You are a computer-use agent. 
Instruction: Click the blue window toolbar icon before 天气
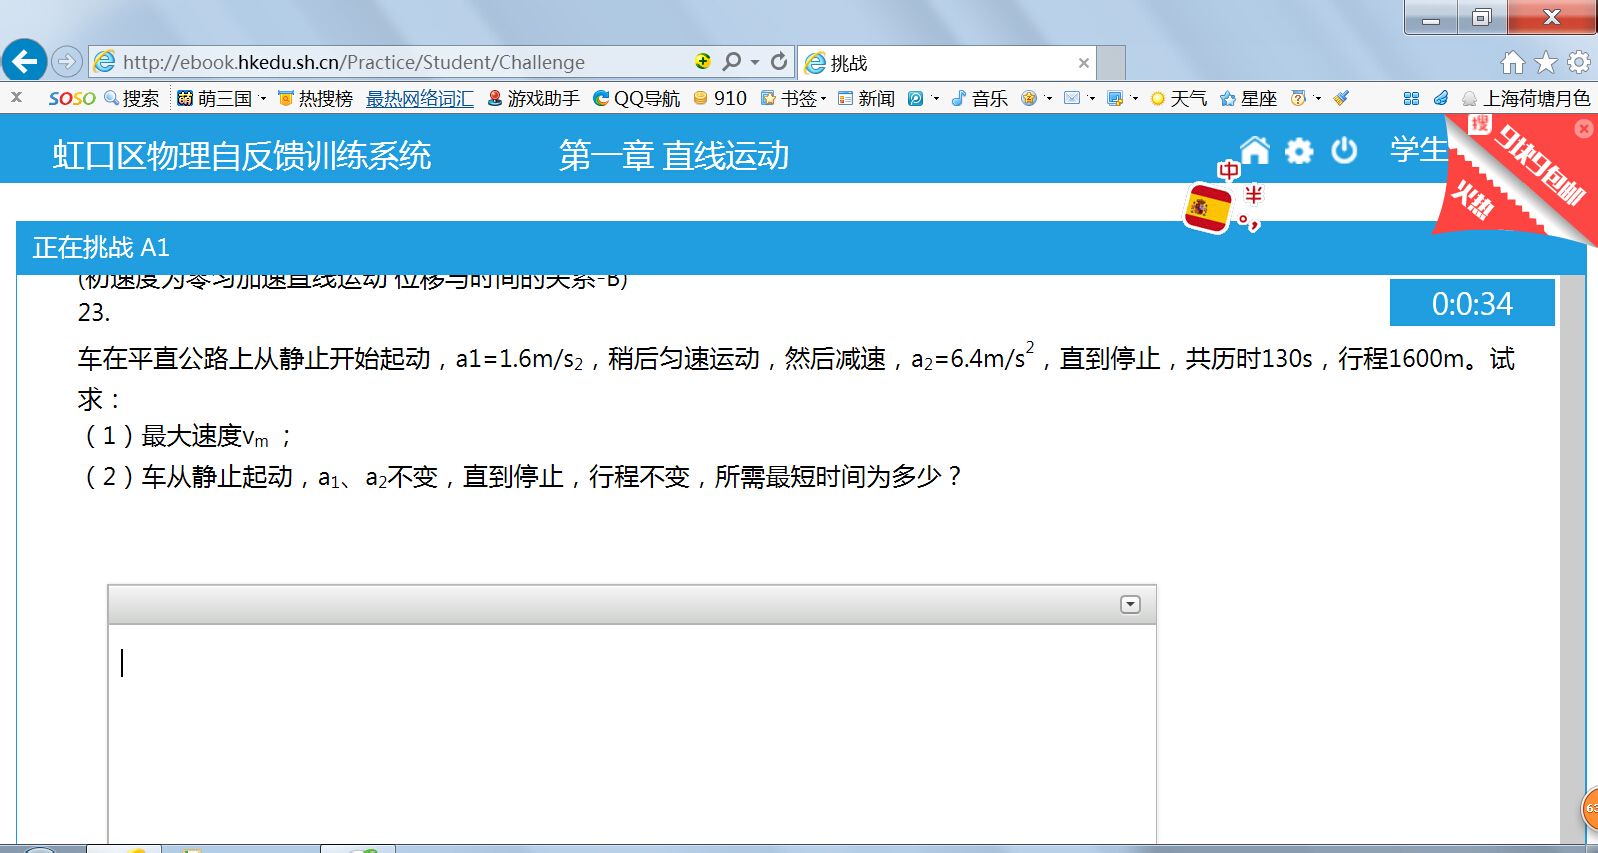pyautogui.click(x=1115, y=98)
